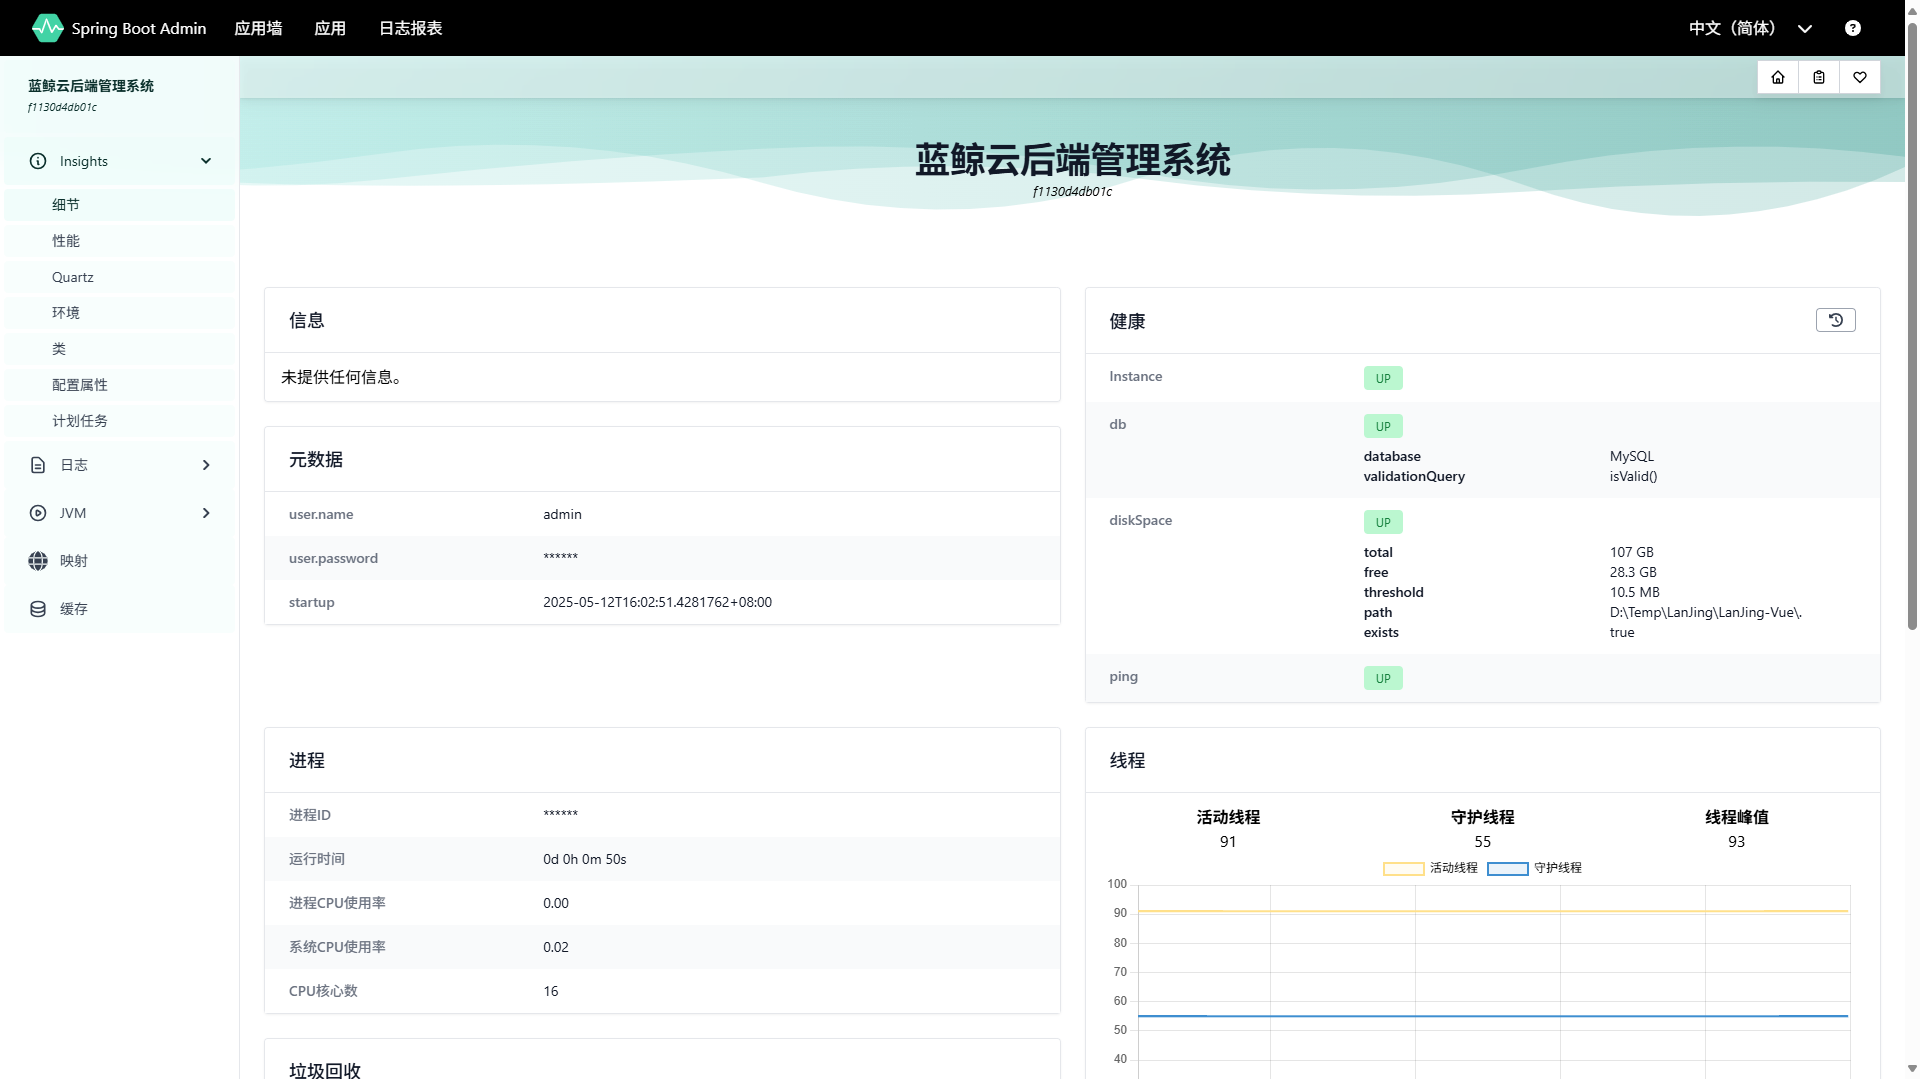The image size is (1920, 1079).
Task: Toggle 守护线程 legend in thread chart
Action: (1535, 868)
